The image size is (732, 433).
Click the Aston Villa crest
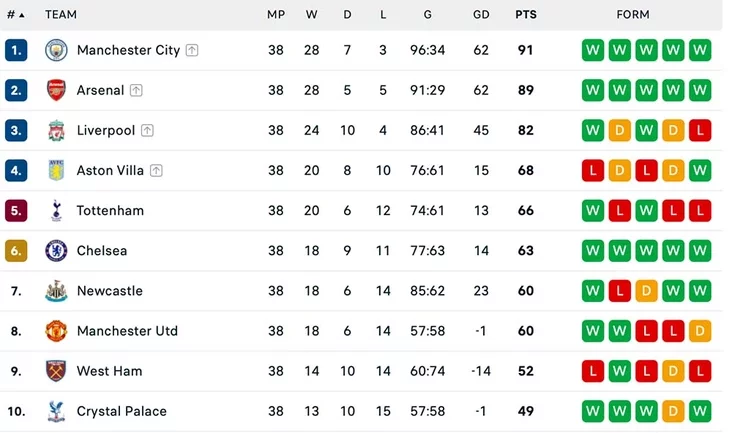(x=56, y=170)
